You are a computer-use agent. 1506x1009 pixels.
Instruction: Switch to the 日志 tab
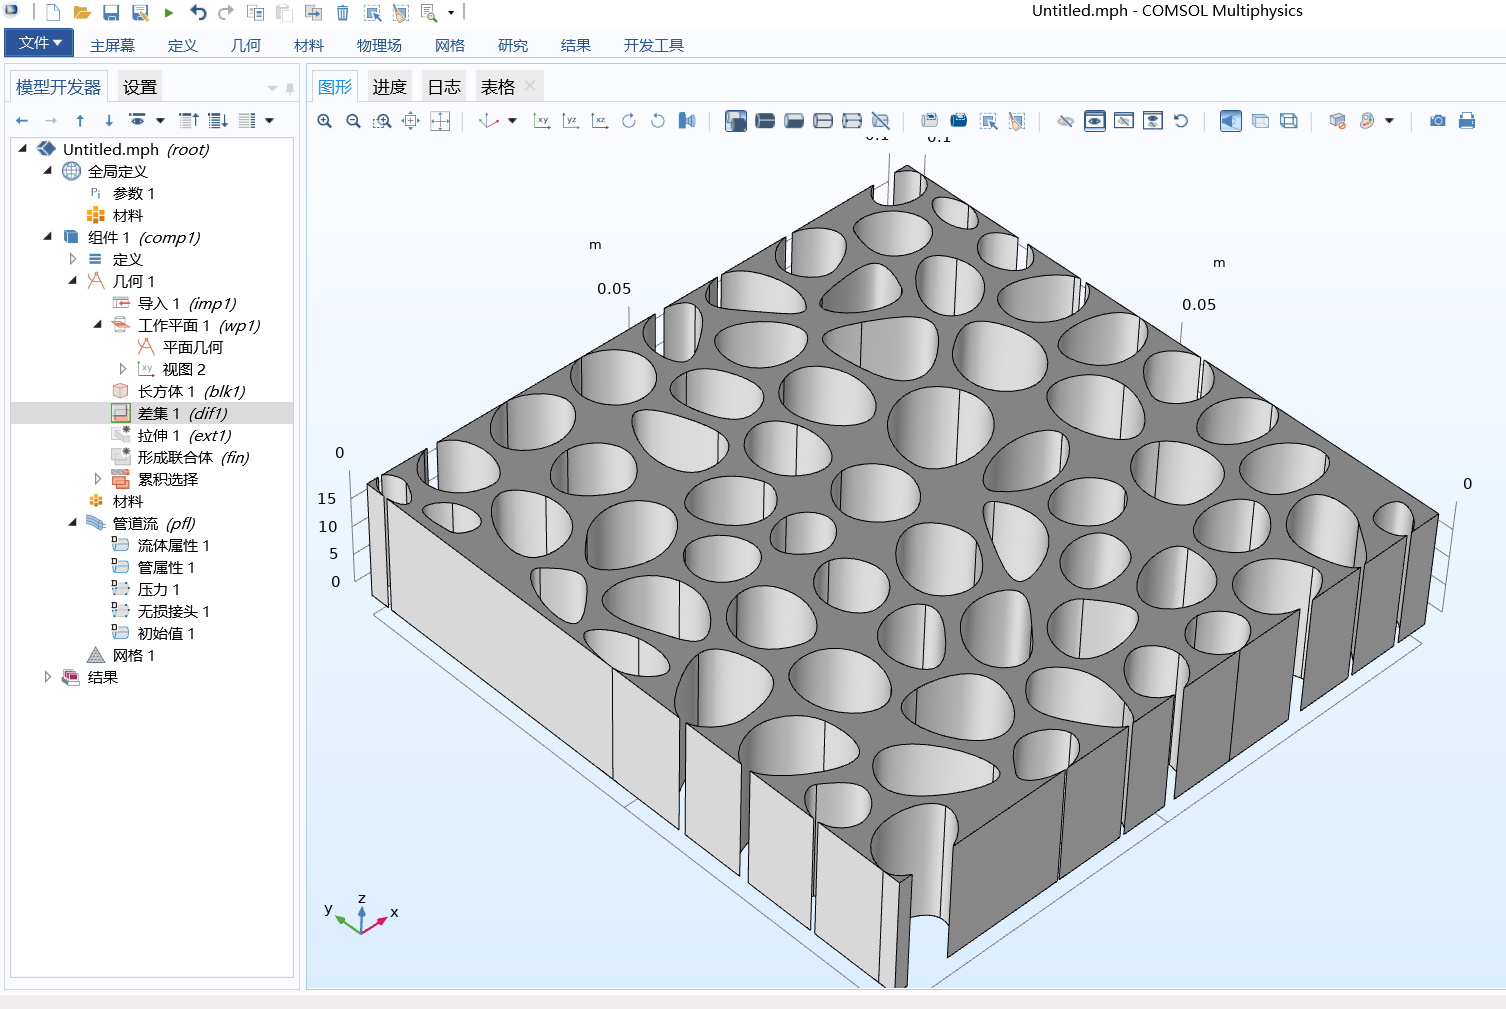(443, 86)
